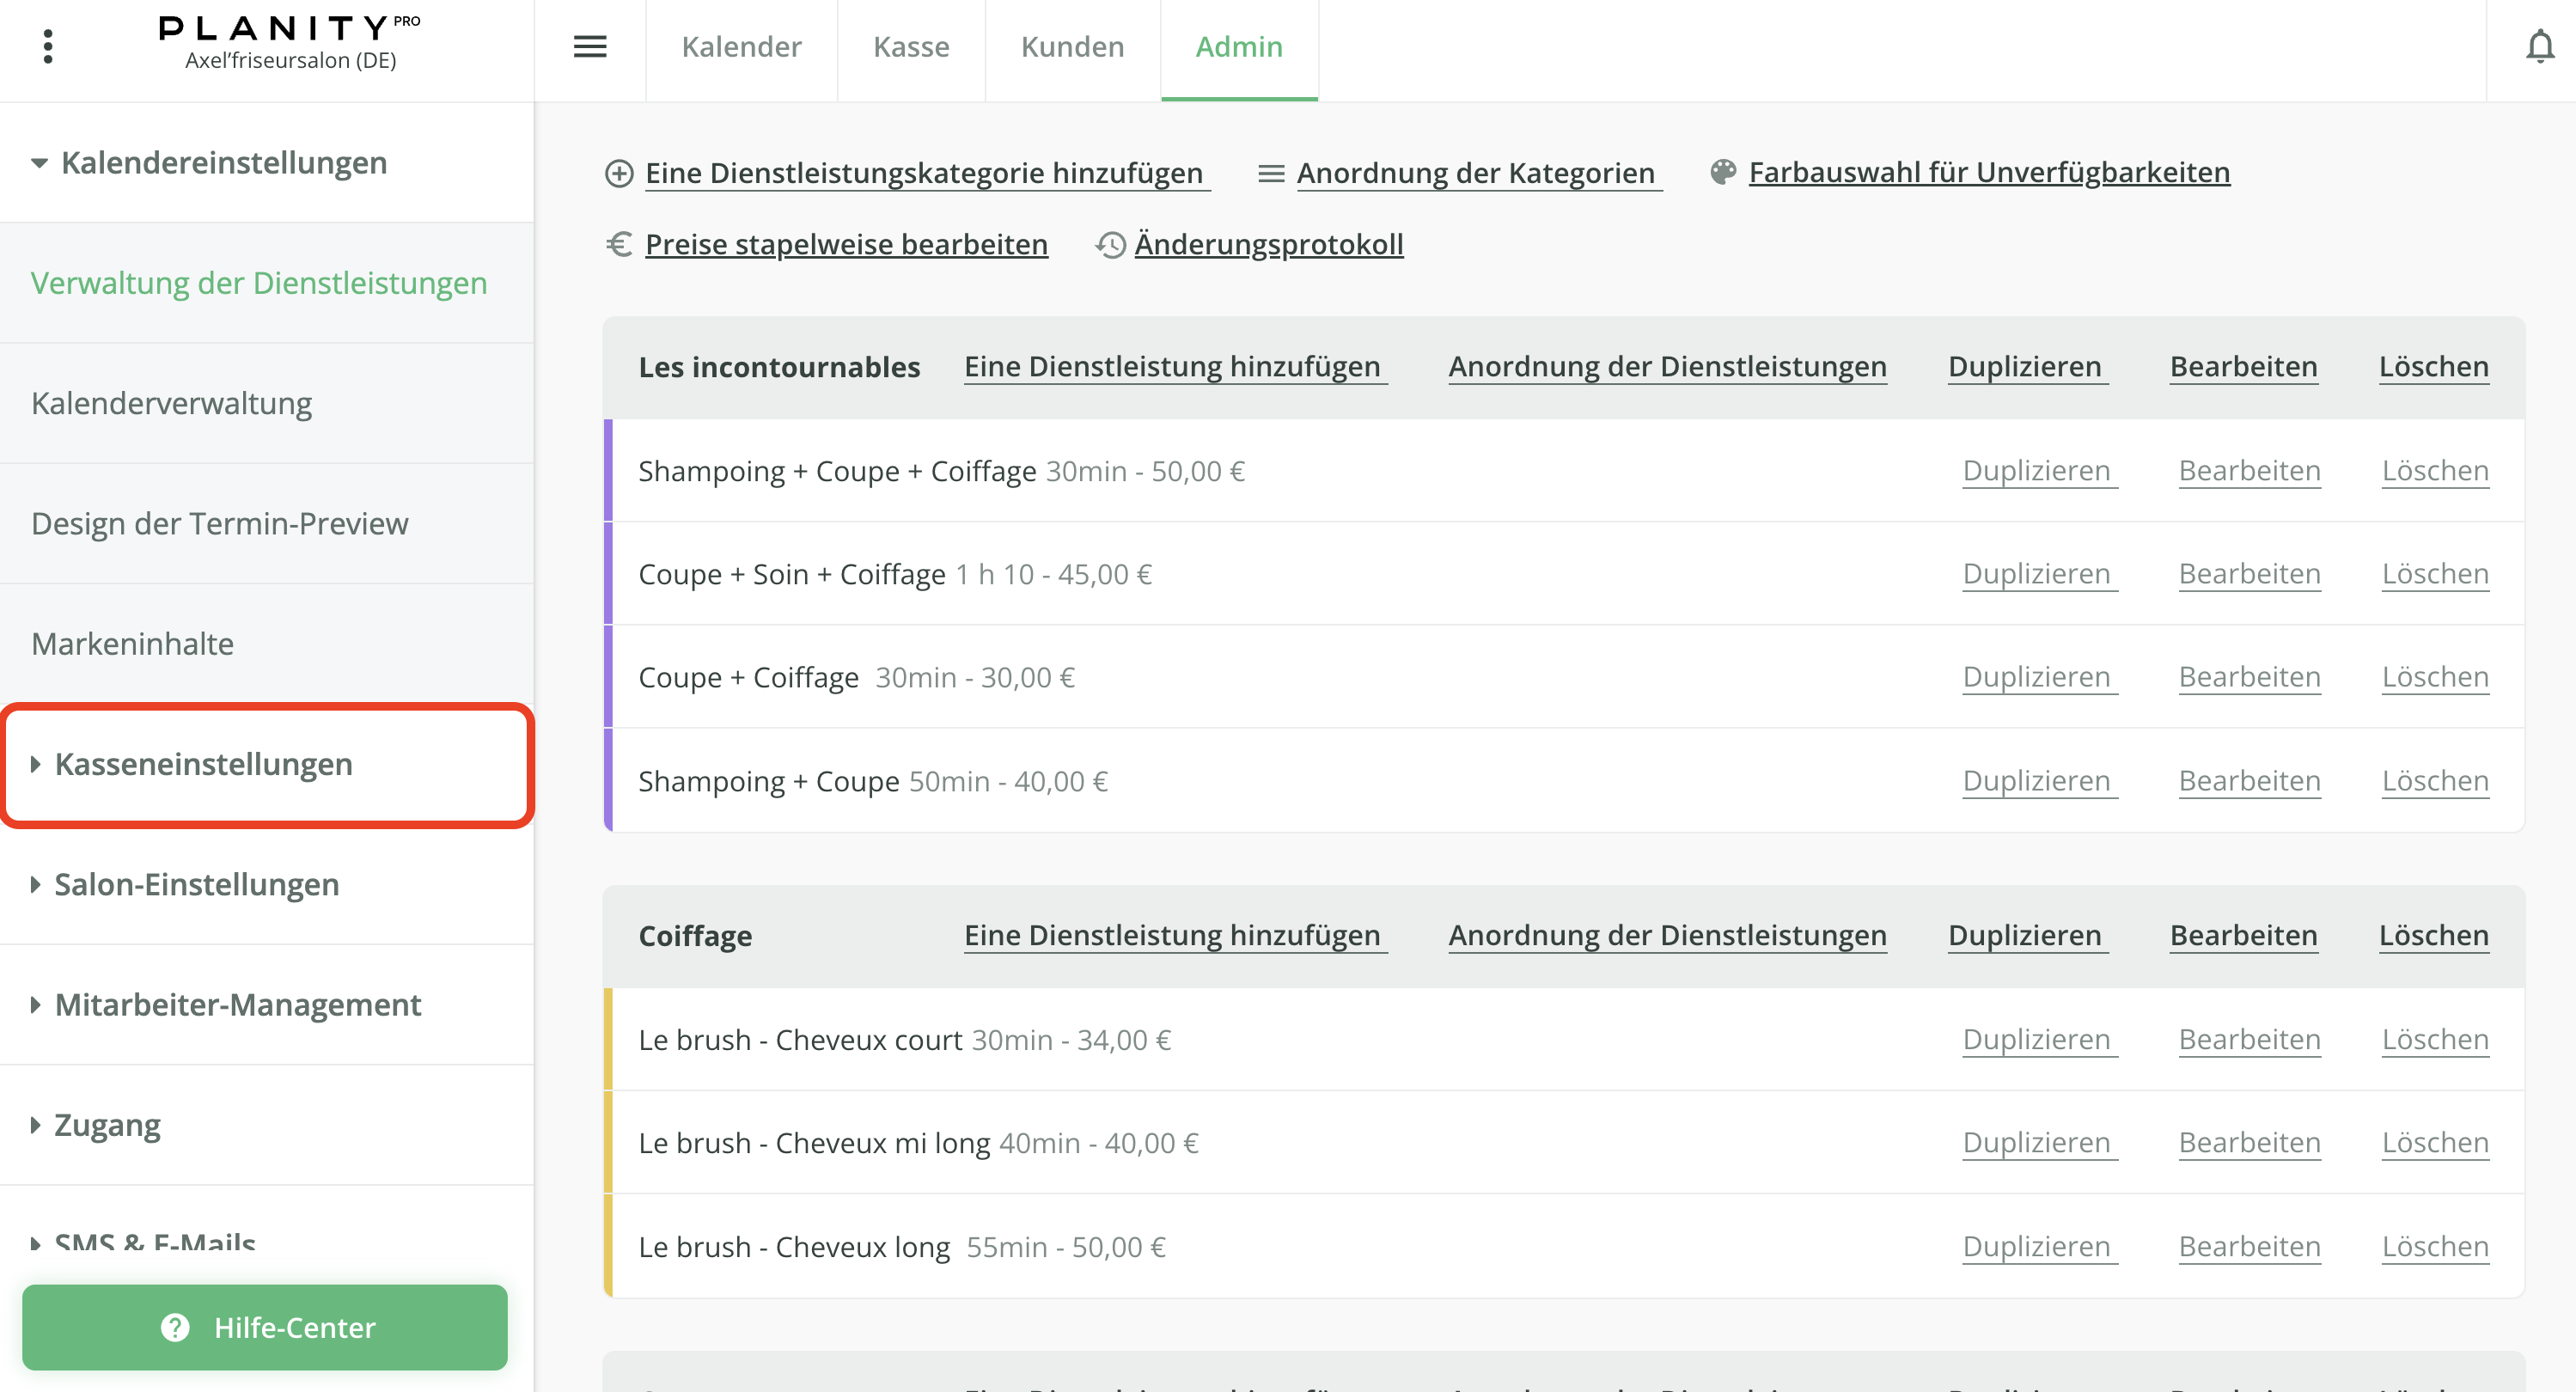This screenshot has height=1392, width=2576.
Task: Click Duplizieren for Shampoing + Coupe 50min
Action: click(x=2036, y=781)
